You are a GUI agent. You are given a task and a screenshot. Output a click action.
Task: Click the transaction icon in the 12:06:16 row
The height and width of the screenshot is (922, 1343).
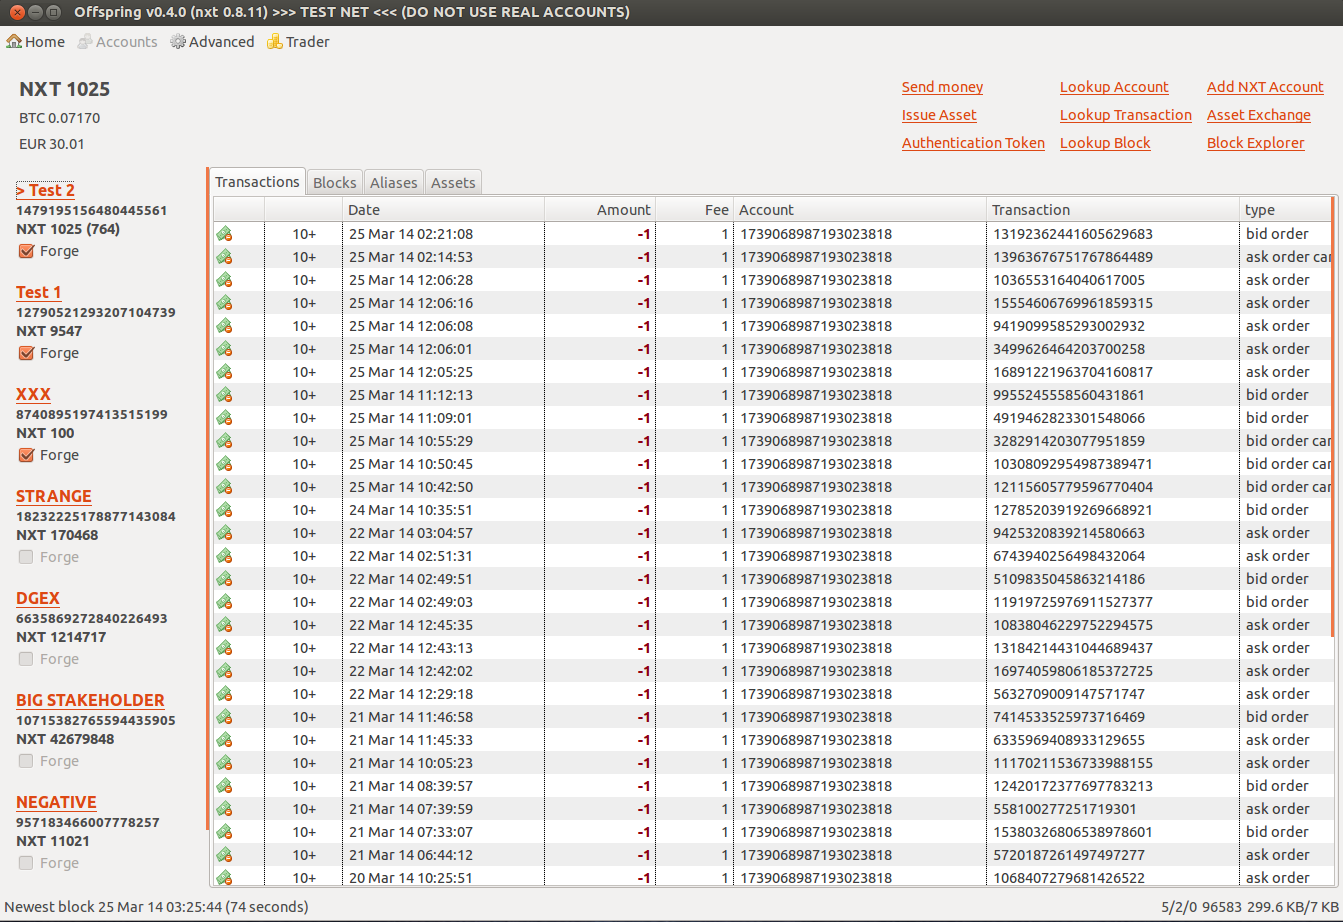pyautogui.click(x=224, y=303)
